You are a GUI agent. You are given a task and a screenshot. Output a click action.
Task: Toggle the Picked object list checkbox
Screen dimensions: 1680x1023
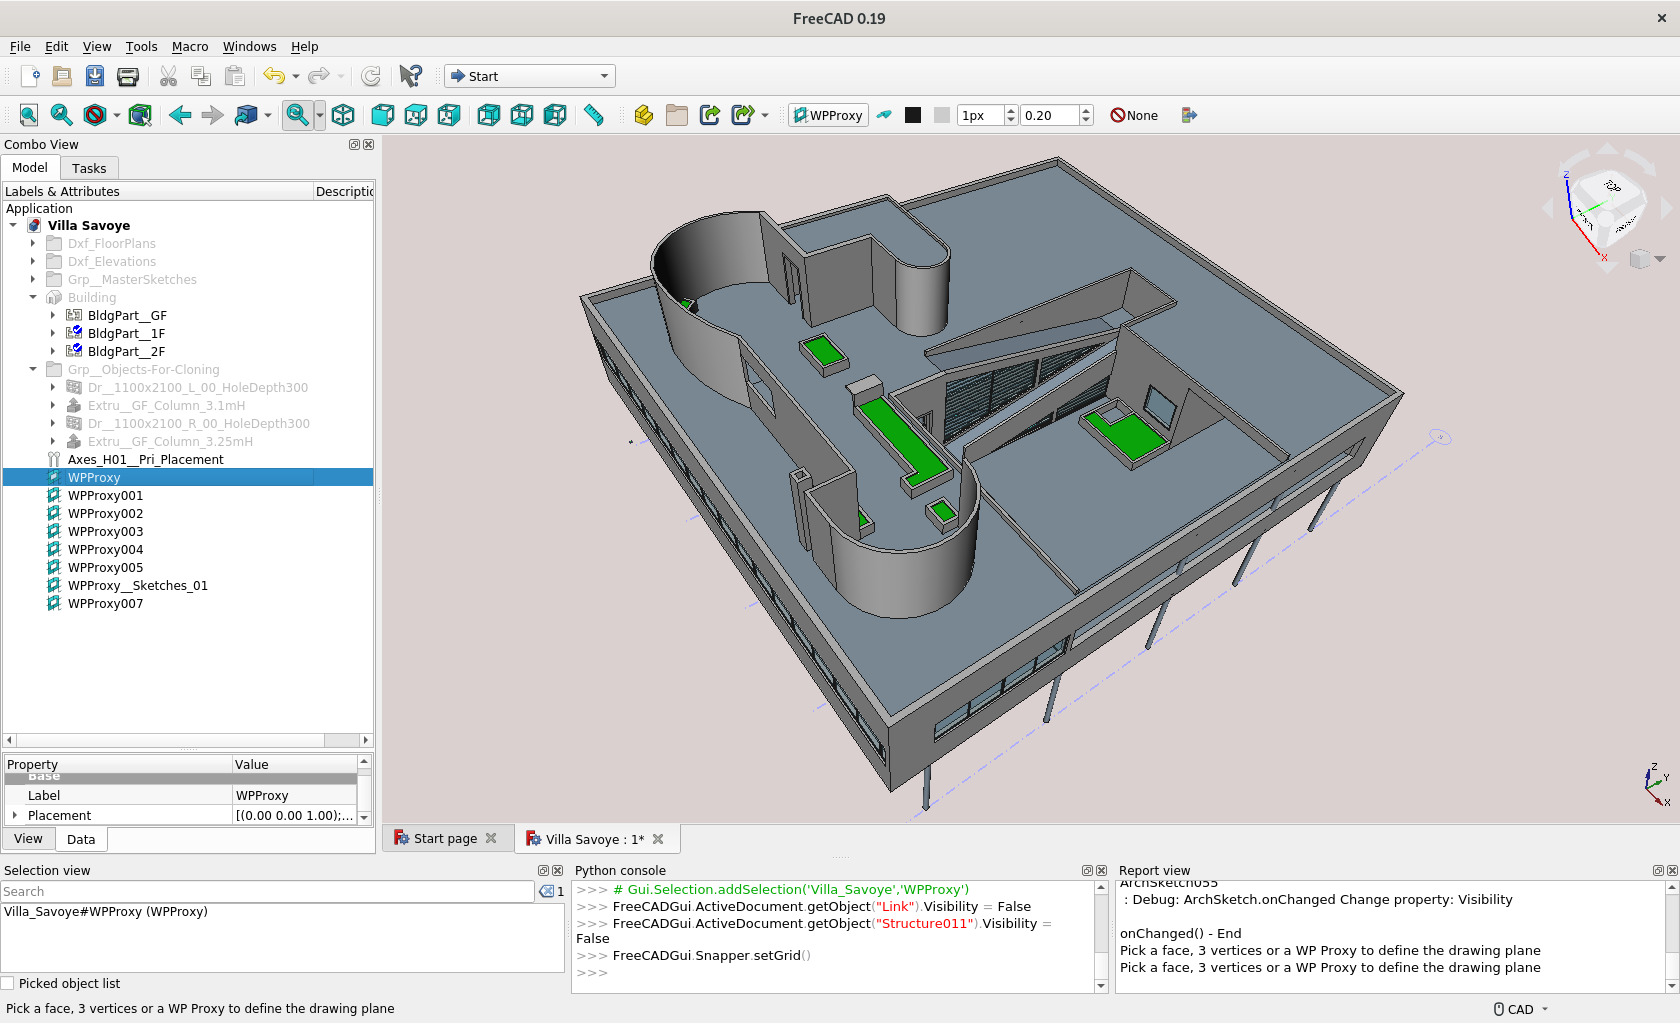pos(8,984)
